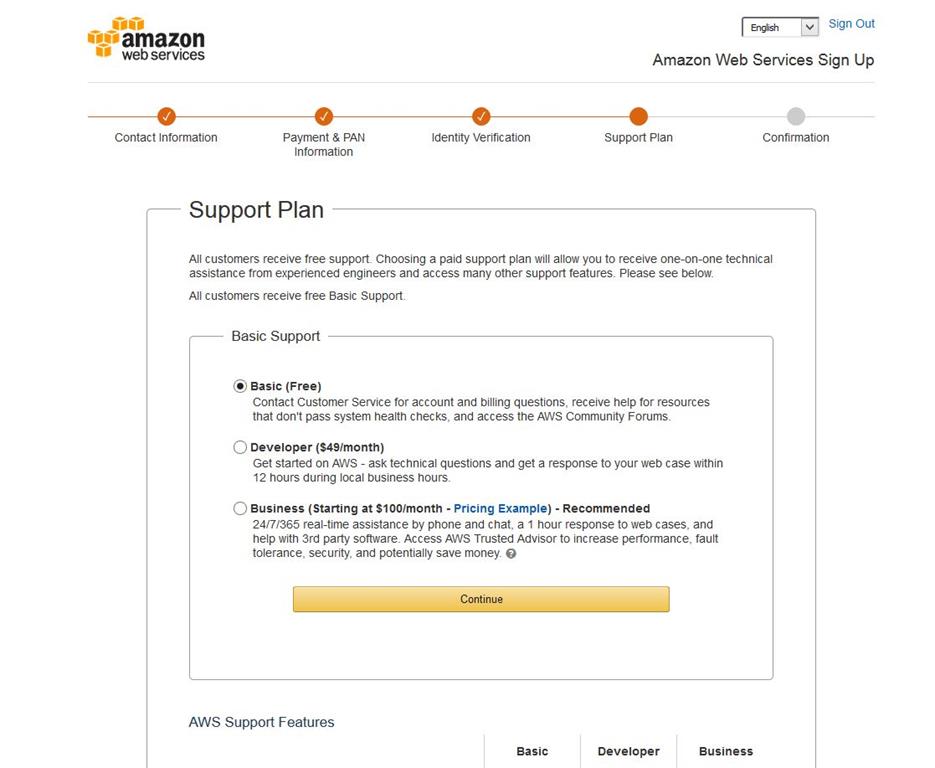Image resolution: width=935 pixels, height=768 pixels.
Task: Click the Contact Information step label
Action: 165,137
